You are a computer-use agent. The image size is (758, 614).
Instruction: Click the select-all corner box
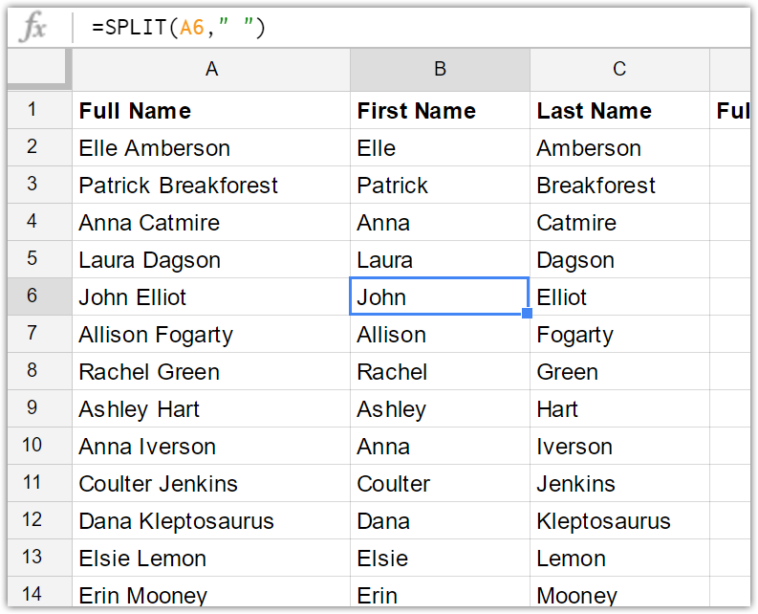click(38, 69)
